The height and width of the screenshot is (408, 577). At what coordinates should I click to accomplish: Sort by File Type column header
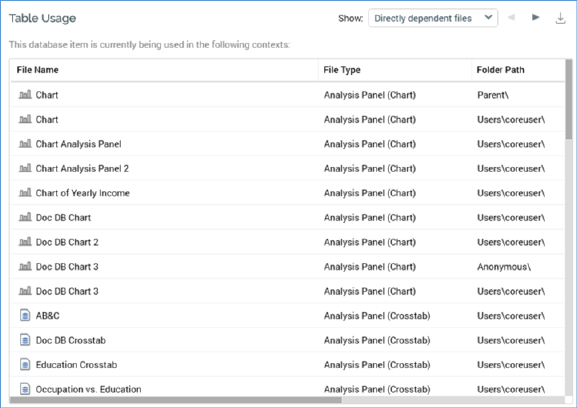(342, 70)
